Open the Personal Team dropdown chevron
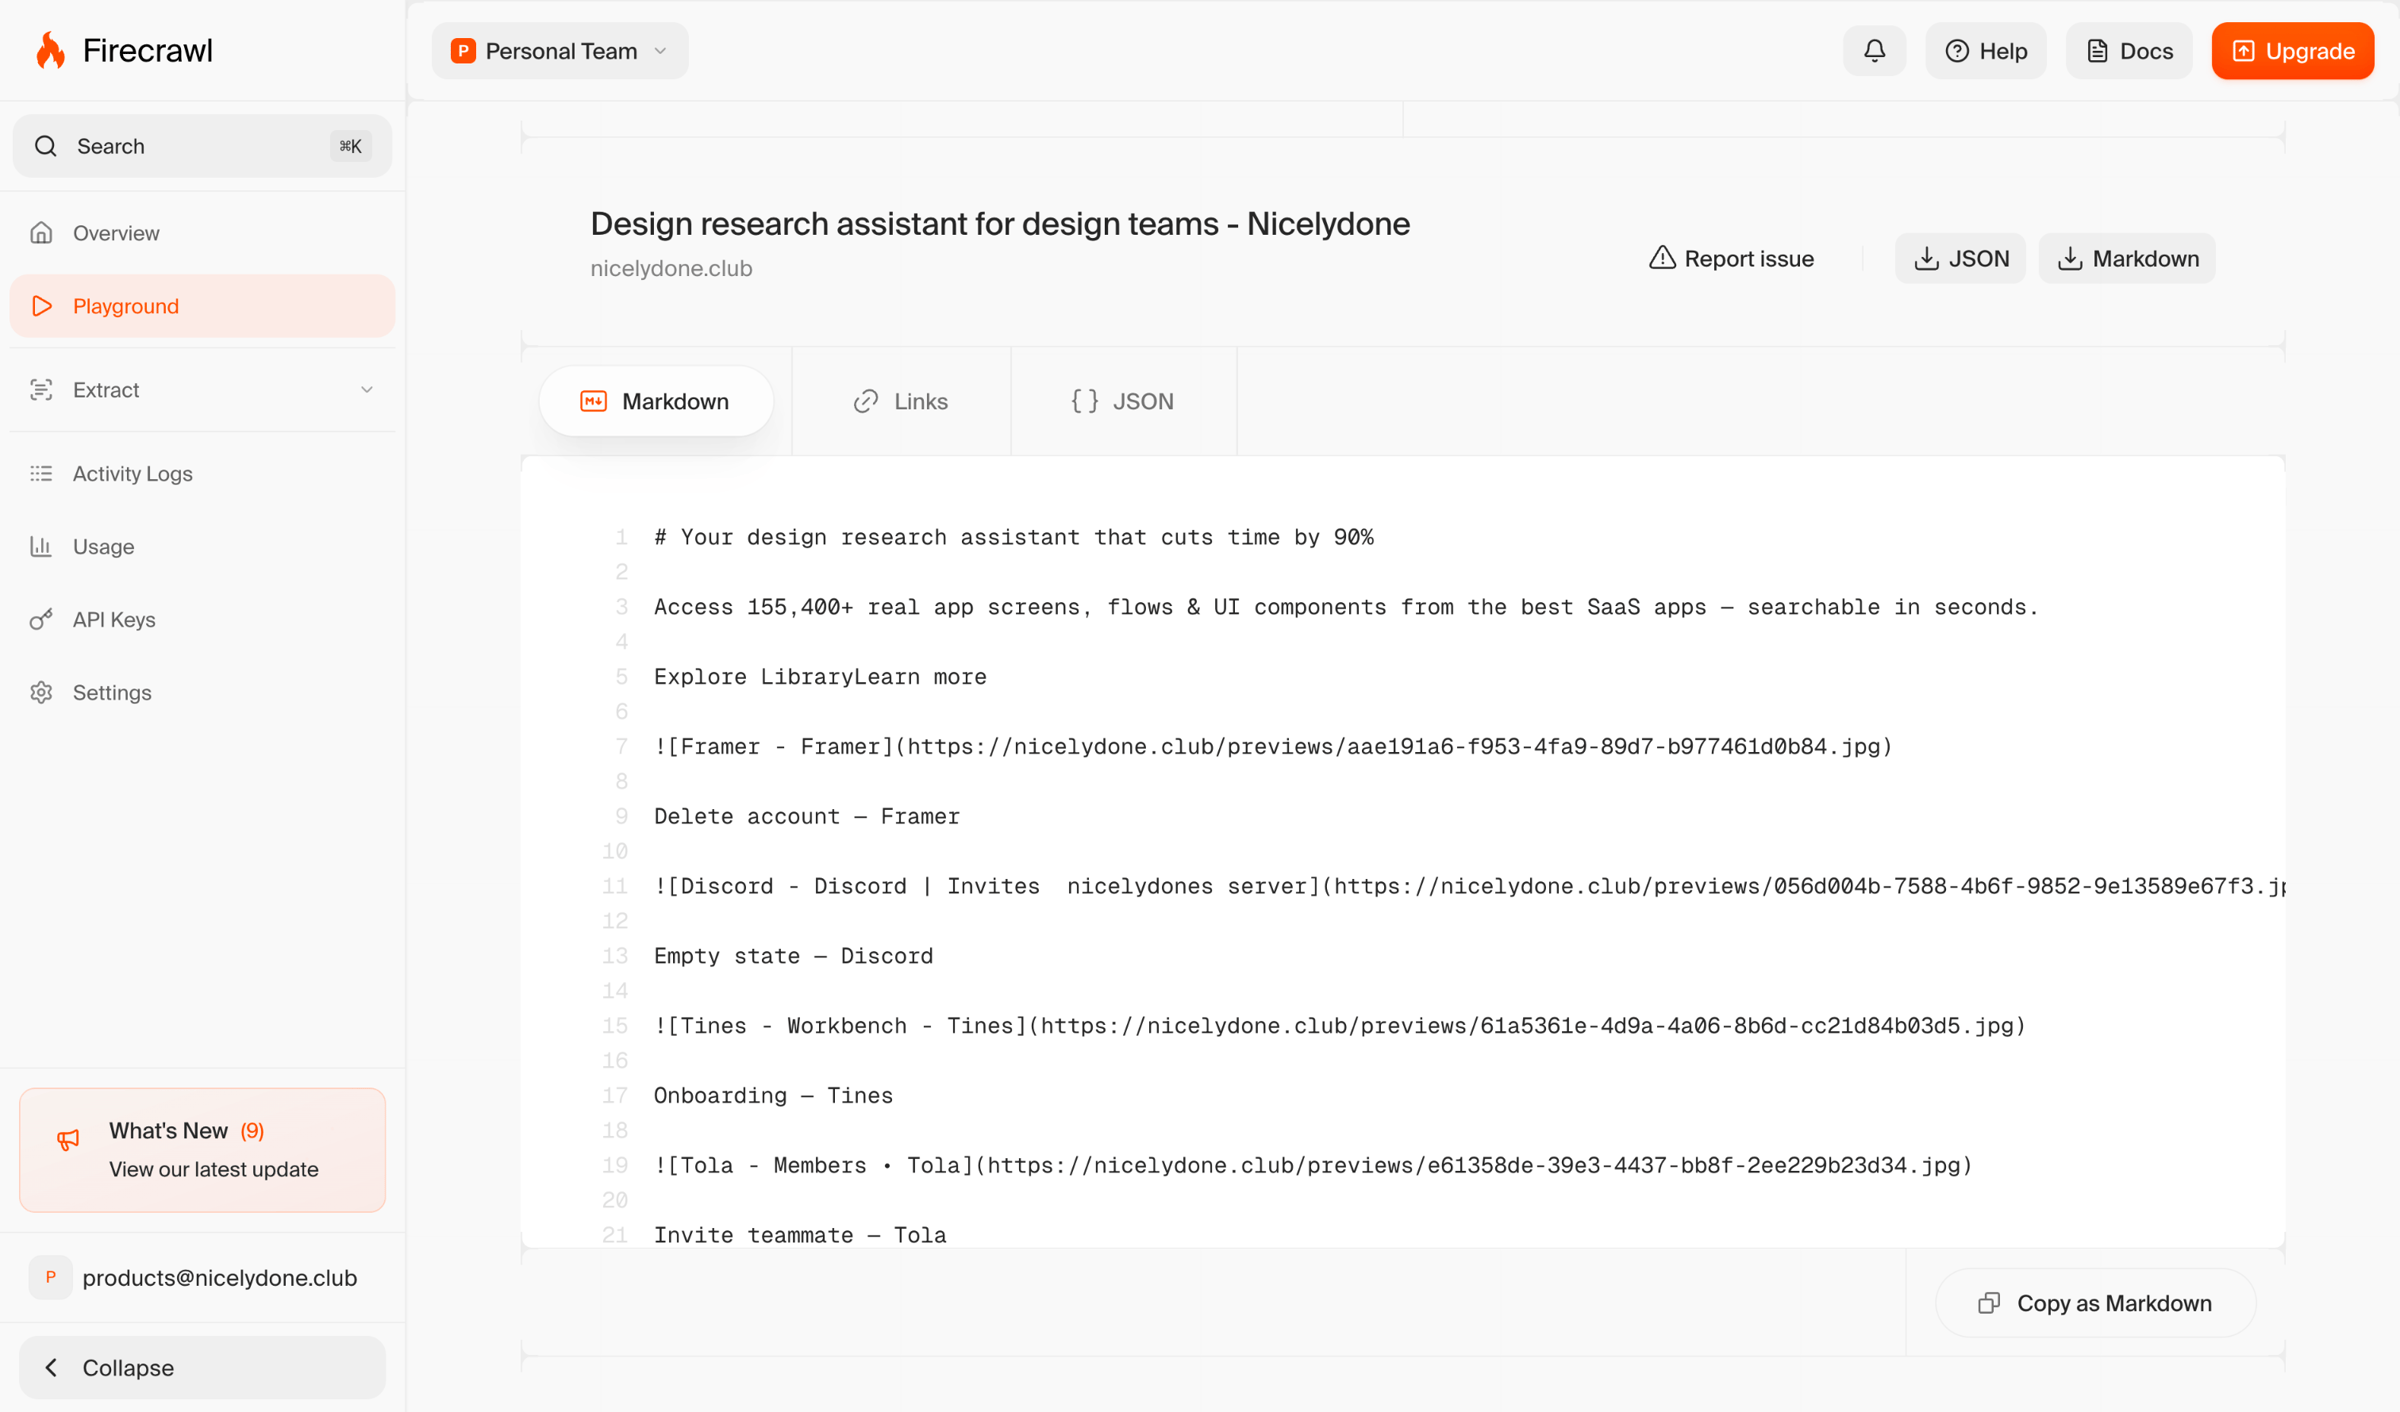The width and height of the screenshot is (2400, 1412). coord(660,51)
